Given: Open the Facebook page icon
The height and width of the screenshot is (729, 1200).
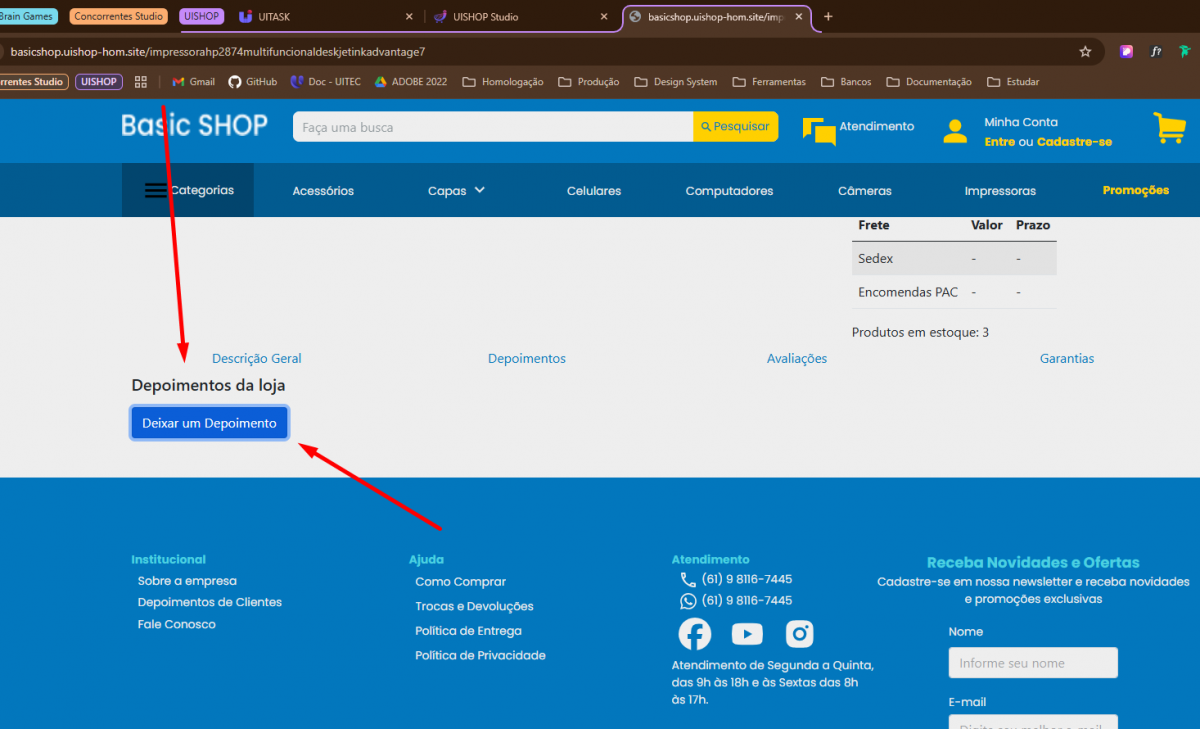Looking at the screenshot, I should click(x=695, y=634).
